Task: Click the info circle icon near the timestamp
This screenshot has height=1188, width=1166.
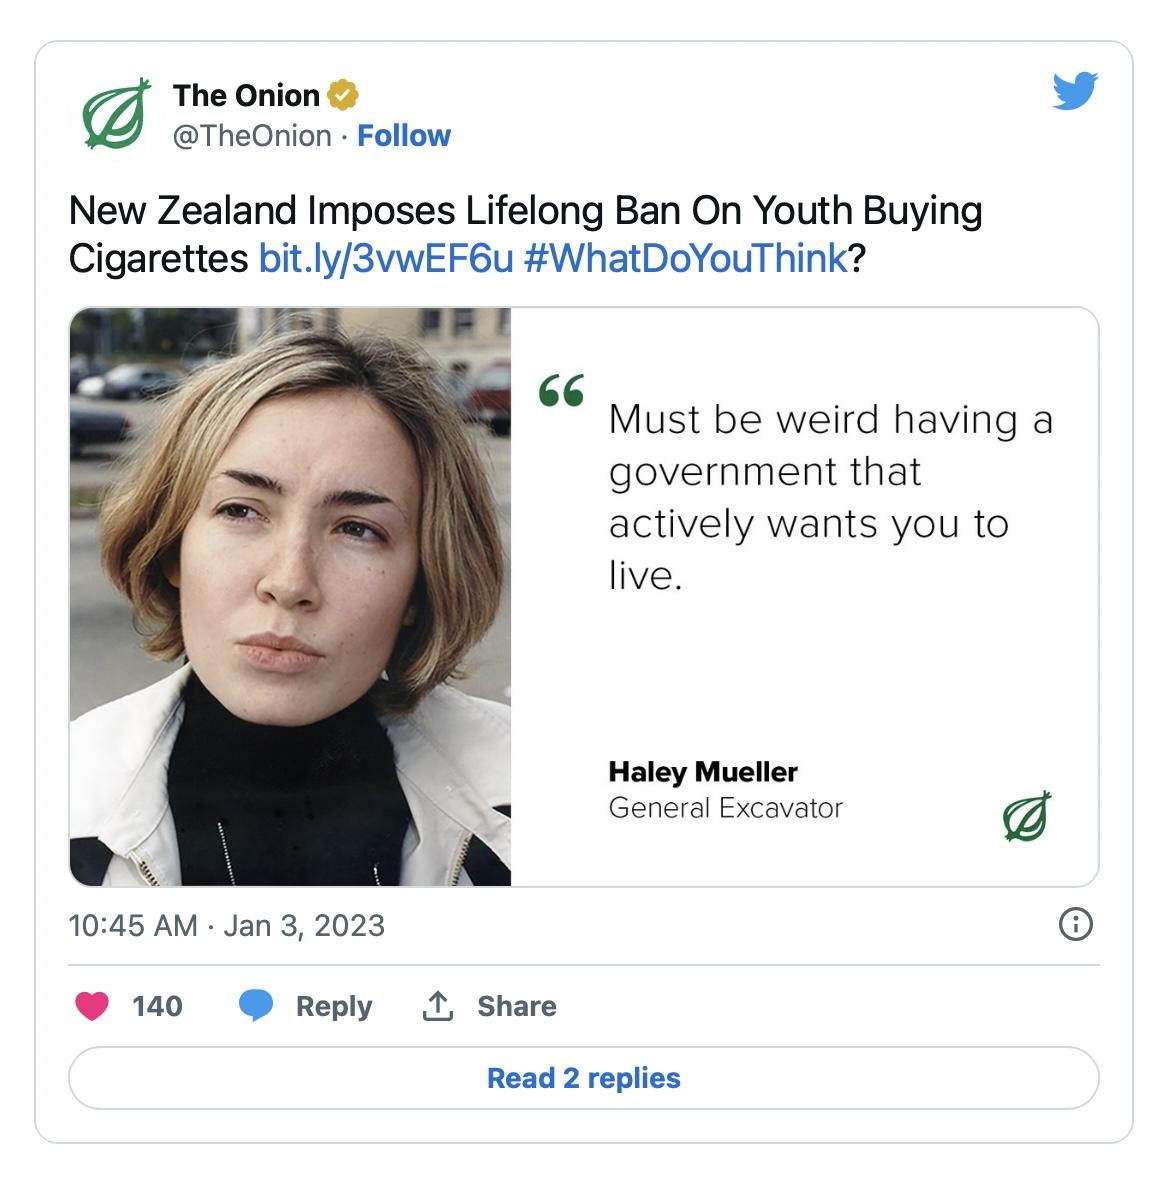Action: (x=1077, y=926)
